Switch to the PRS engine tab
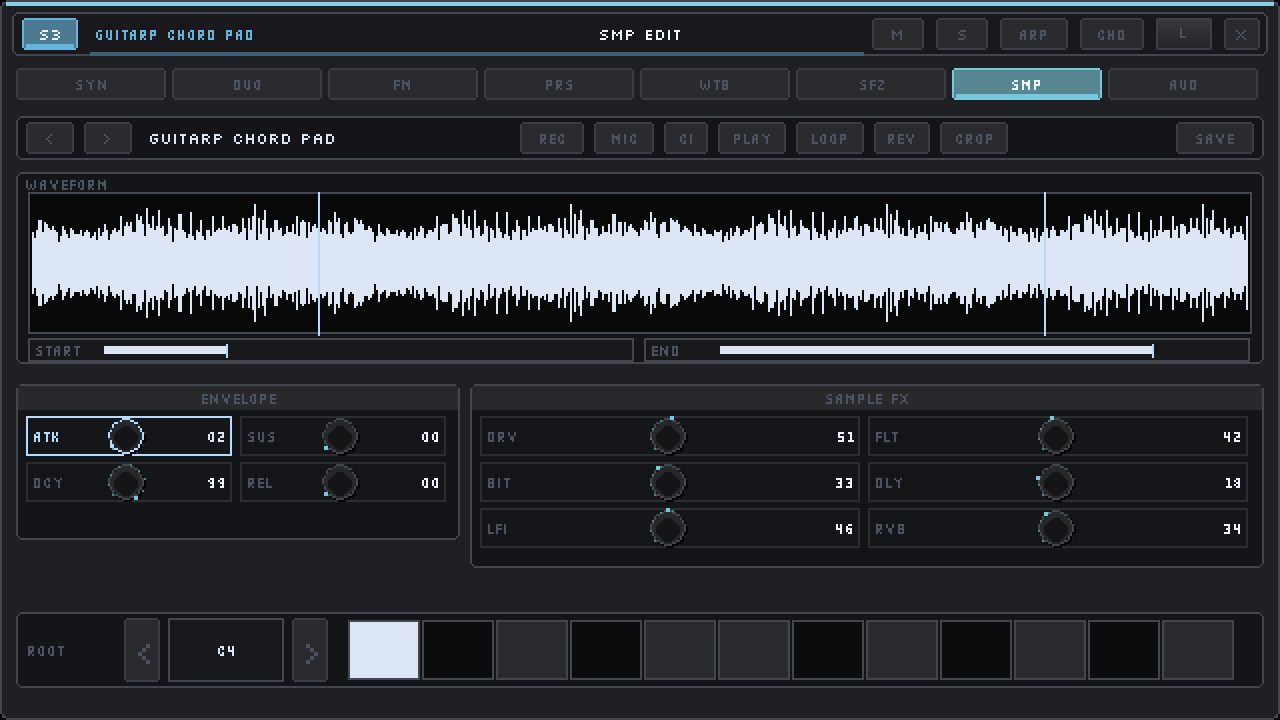The width and height of the screenshot is (1280, 720). coord(559,84)
